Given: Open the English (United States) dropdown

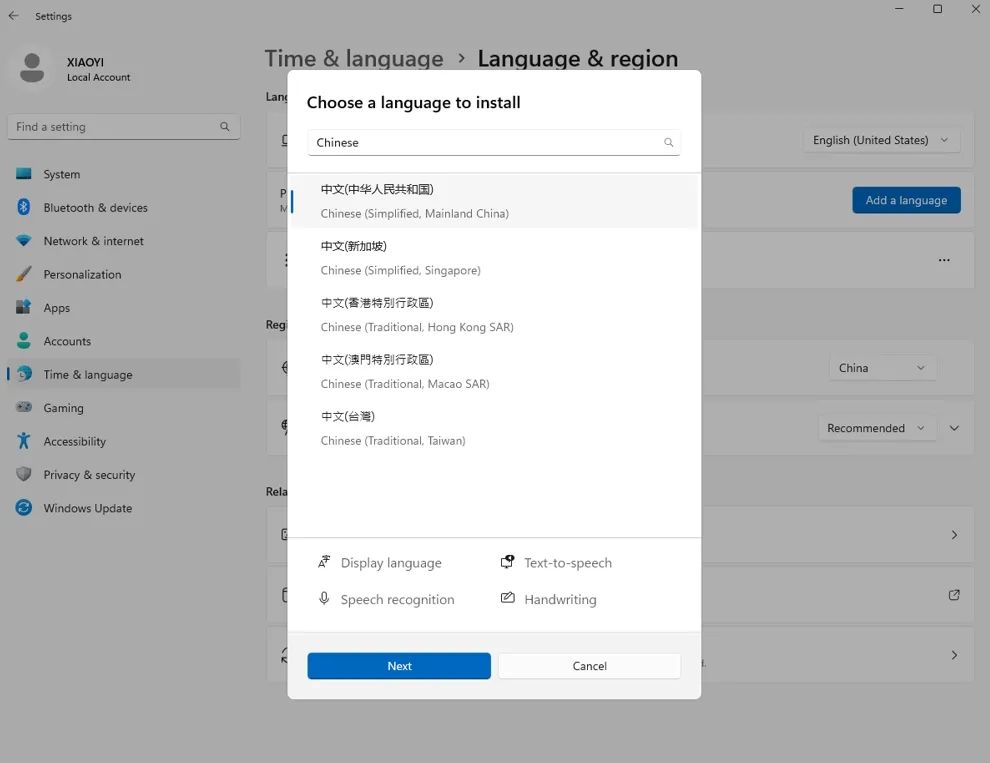Looking at the screenshot, I should [x=881, y=140].
